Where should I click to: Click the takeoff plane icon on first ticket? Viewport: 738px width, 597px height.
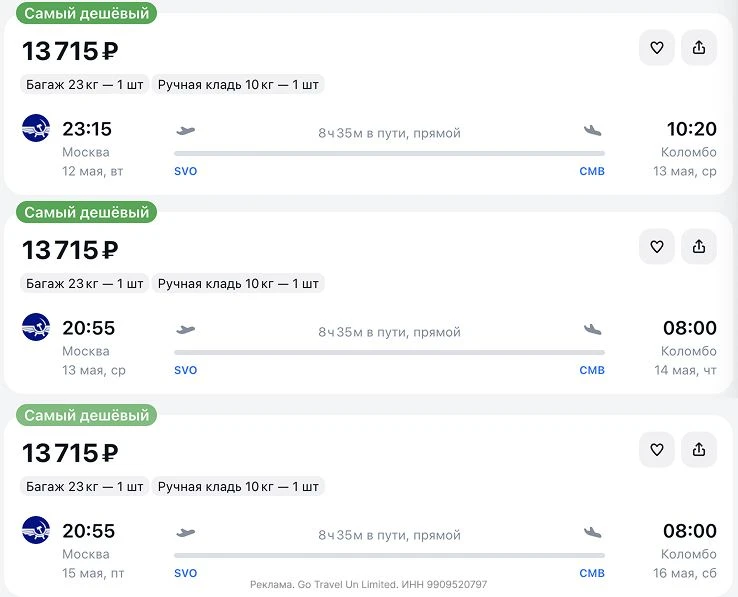click(185, 130)
